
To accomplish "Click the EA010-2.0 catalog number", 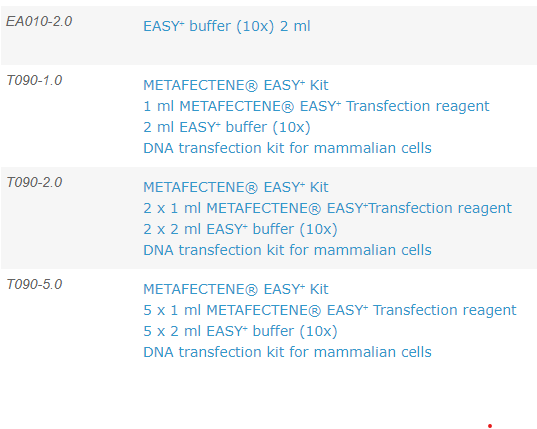I will [39, 22].
